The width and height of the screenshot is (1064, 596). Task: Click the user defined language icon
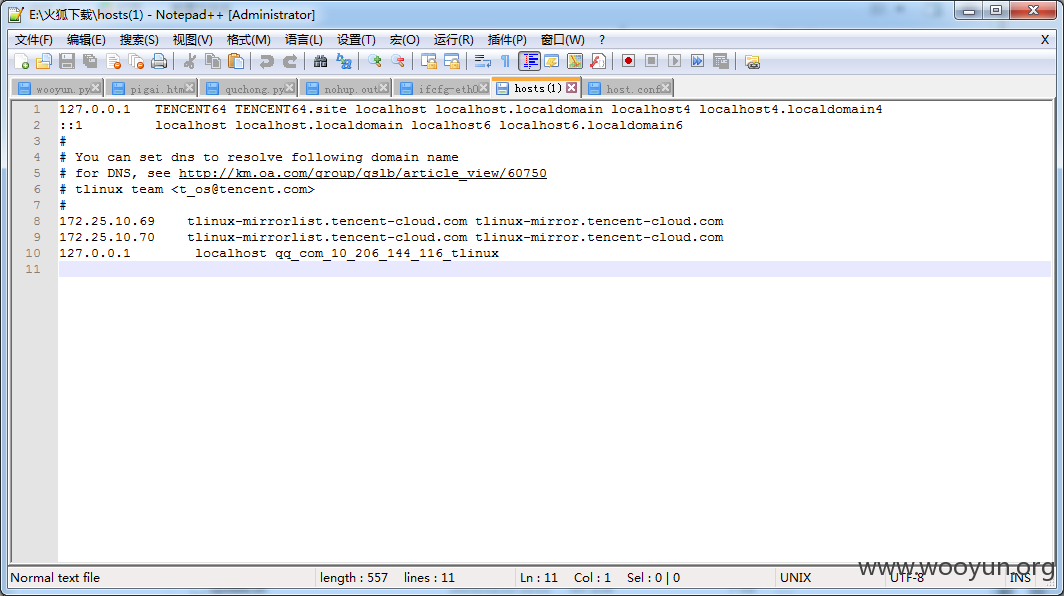[x=552, y=62]
